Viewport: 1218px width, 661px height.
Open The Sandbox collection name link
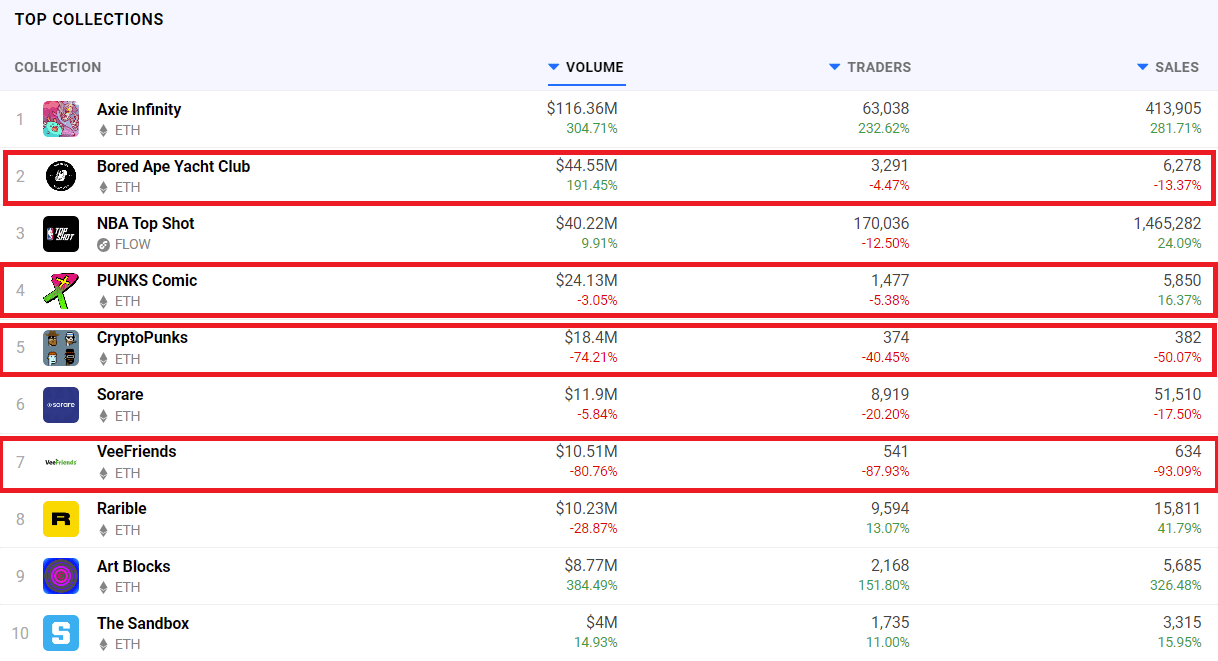[143, 623]
